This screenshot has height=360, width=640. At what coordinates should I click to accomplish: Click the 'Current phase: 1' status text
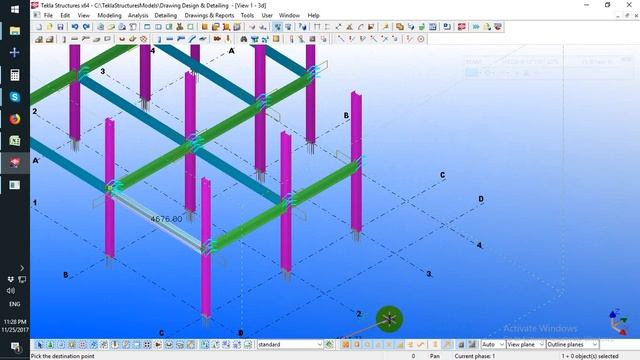tap(475, 356)
